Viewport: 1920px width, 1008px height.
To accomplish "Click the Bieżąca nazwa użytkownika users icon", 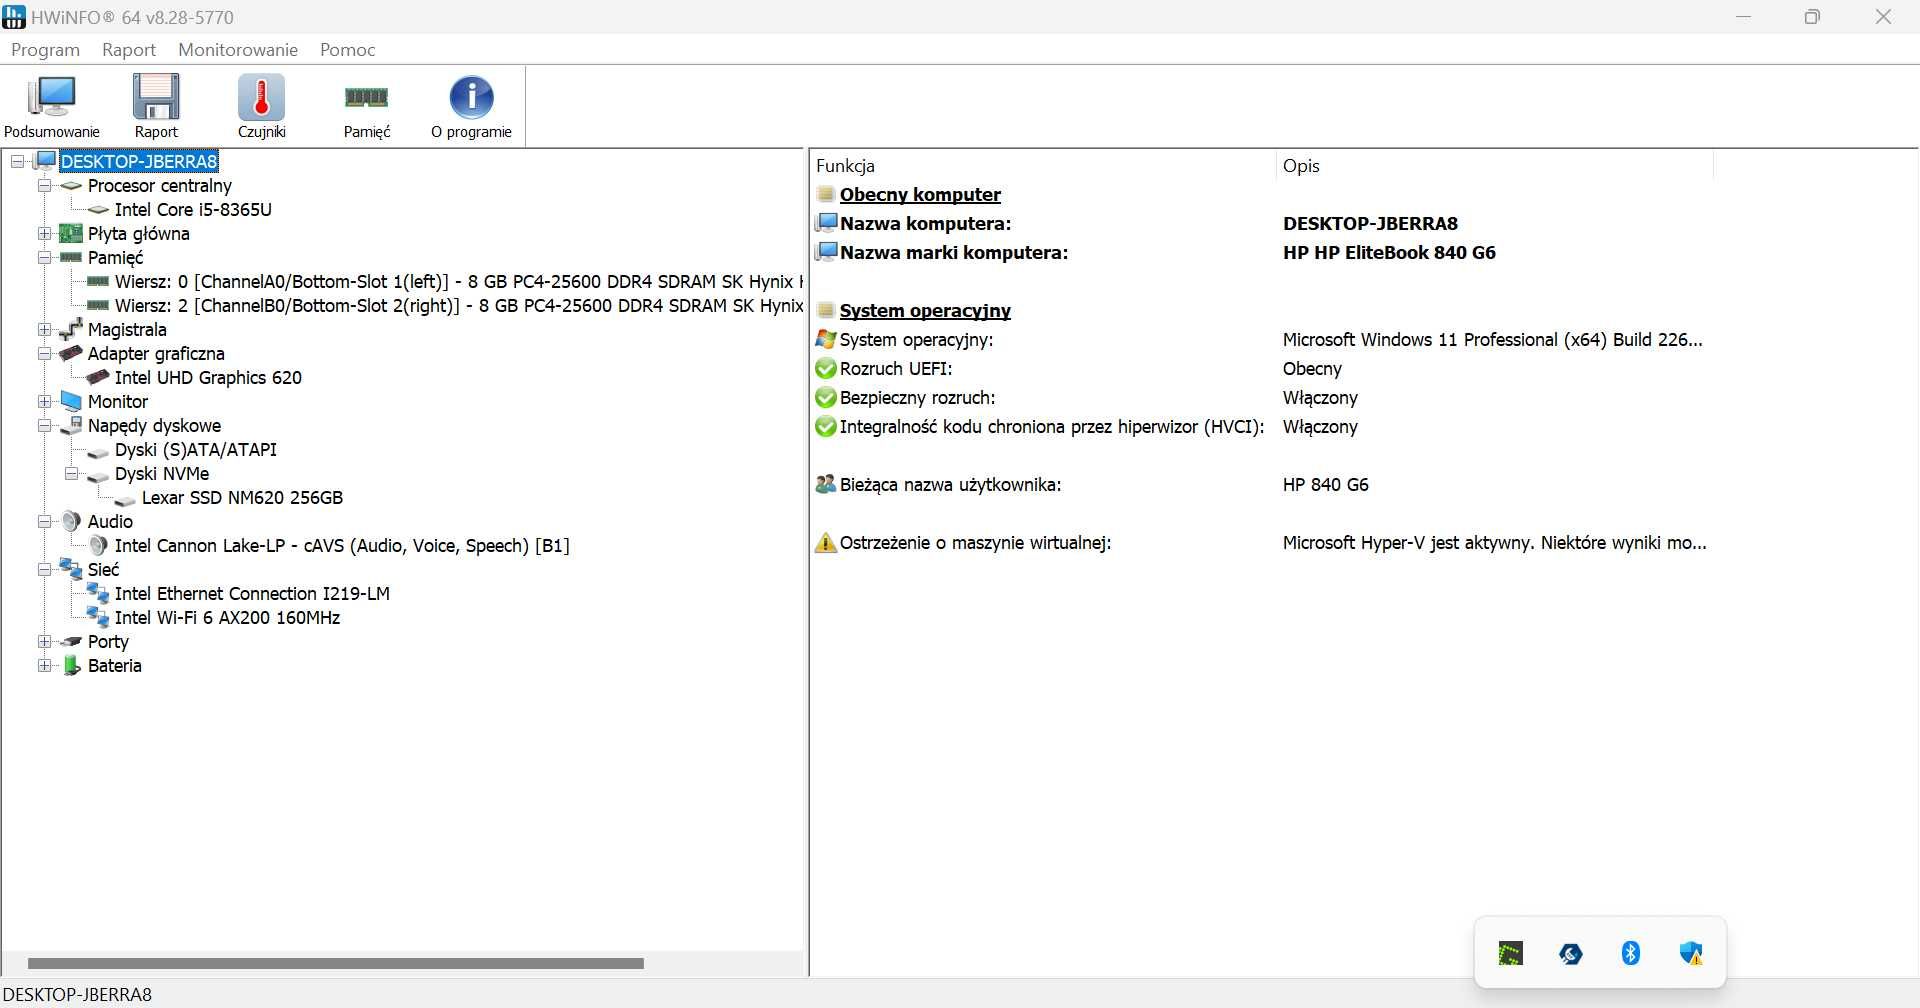I will [825, 484].
